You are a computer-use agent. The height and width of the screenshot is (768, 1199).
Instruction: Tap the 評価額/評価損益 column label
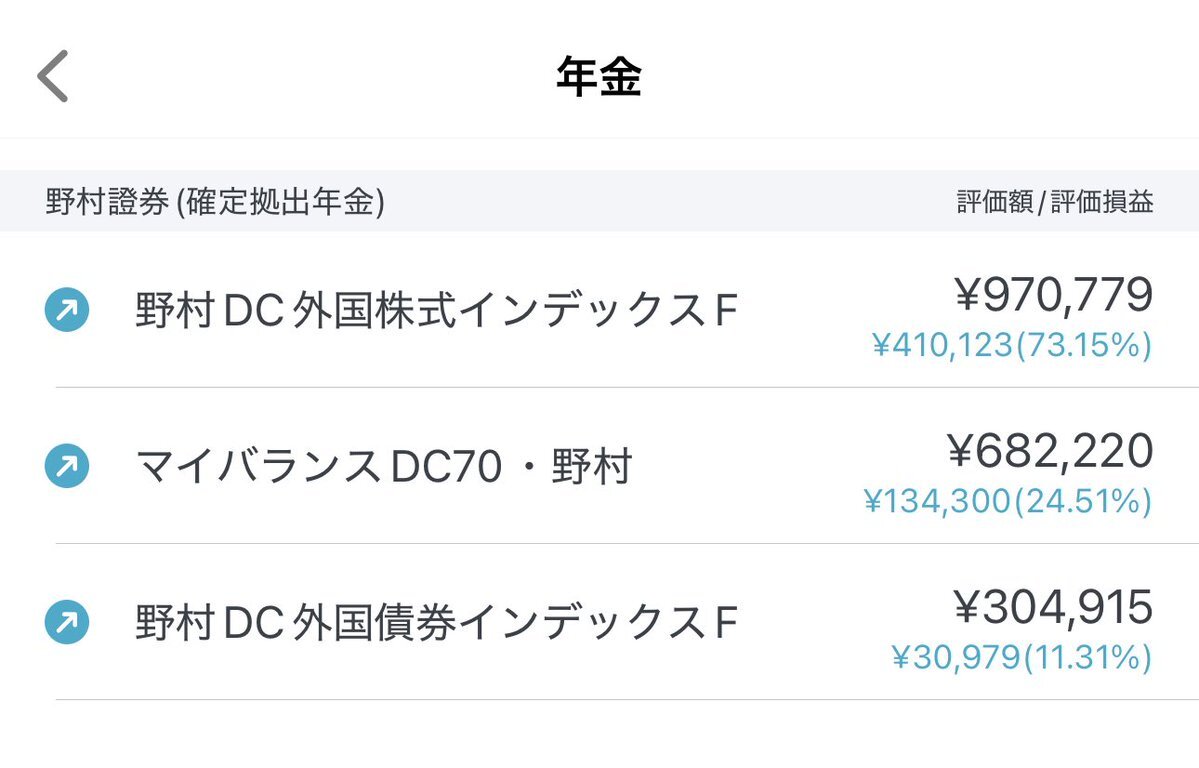[x=1055, y=202]
